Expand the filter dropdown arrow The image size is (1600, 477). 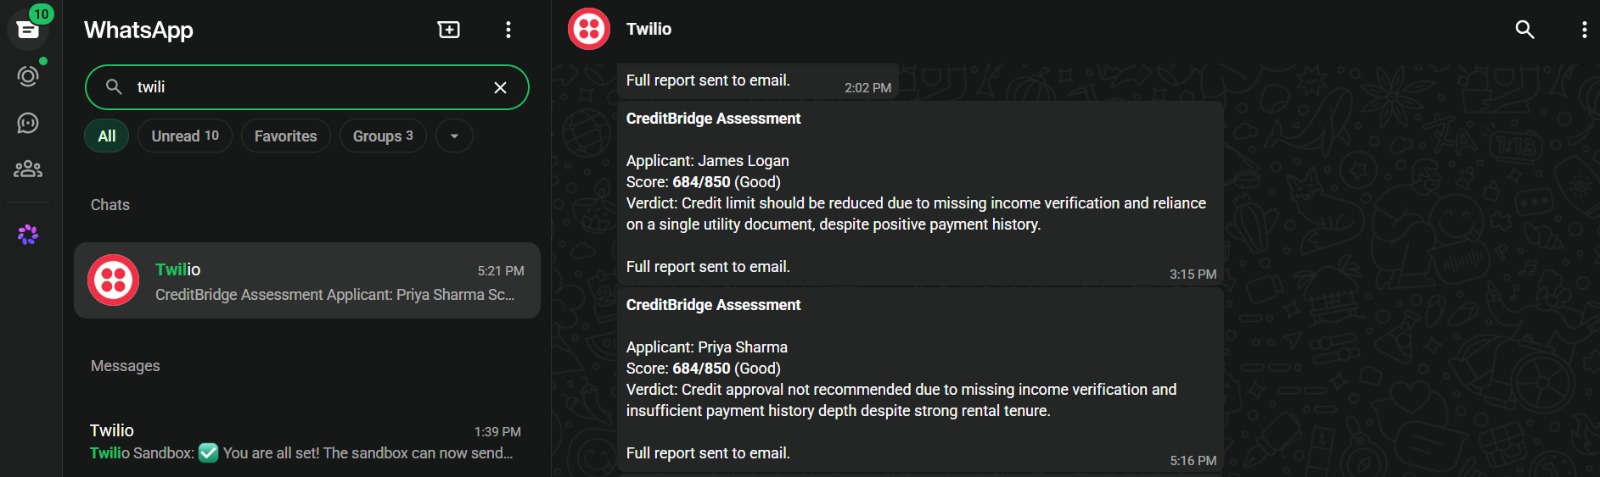tap(454, 136)
